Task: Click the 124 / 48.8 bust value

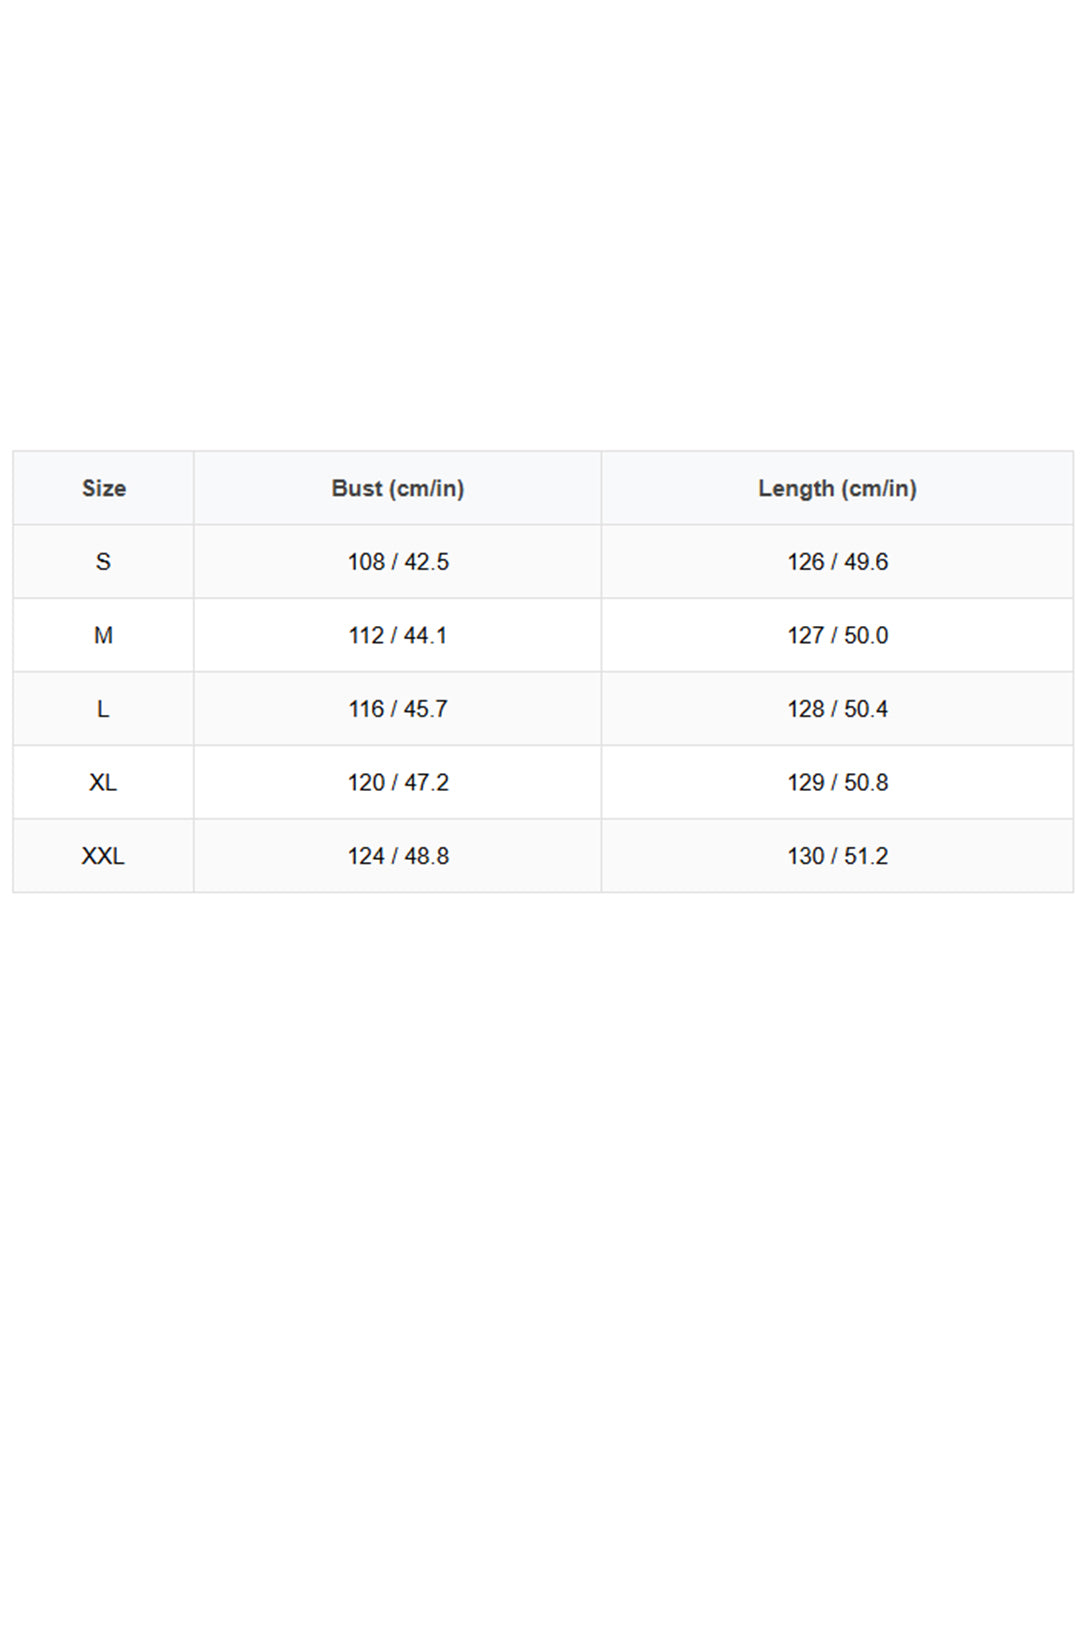Action: click(397, 856)
